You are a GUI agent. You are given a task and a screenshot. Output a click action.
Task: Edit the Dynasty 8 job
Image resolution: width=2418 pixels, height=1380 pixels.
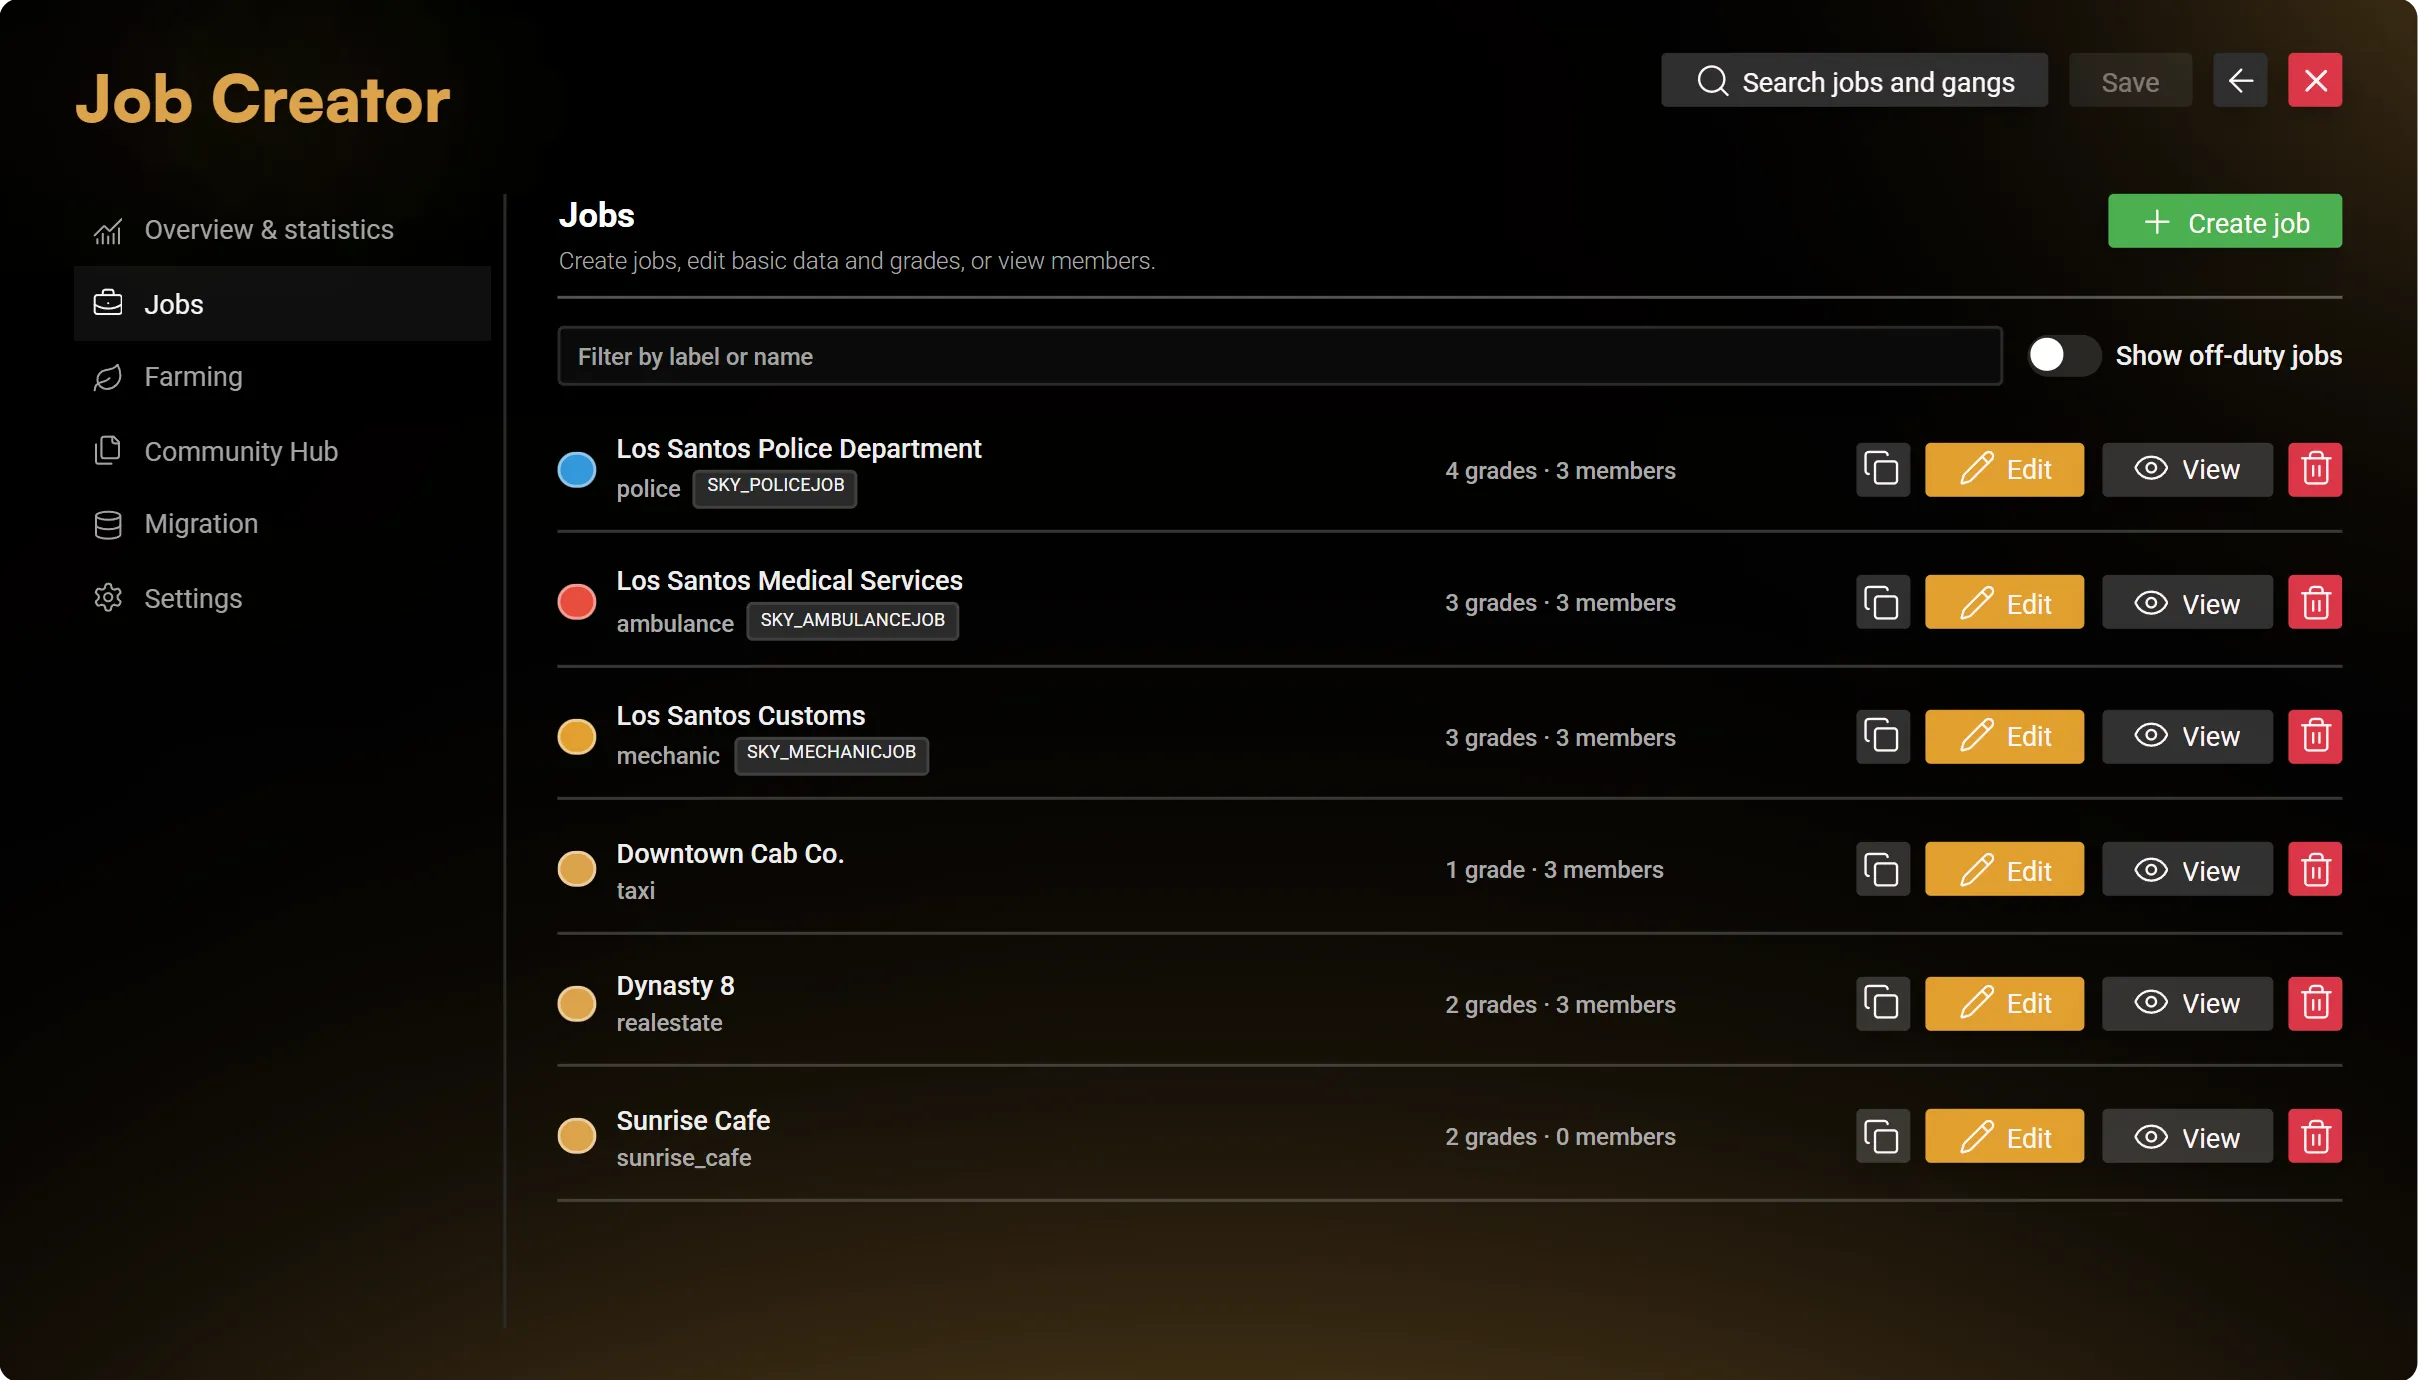[2004, 1003]
